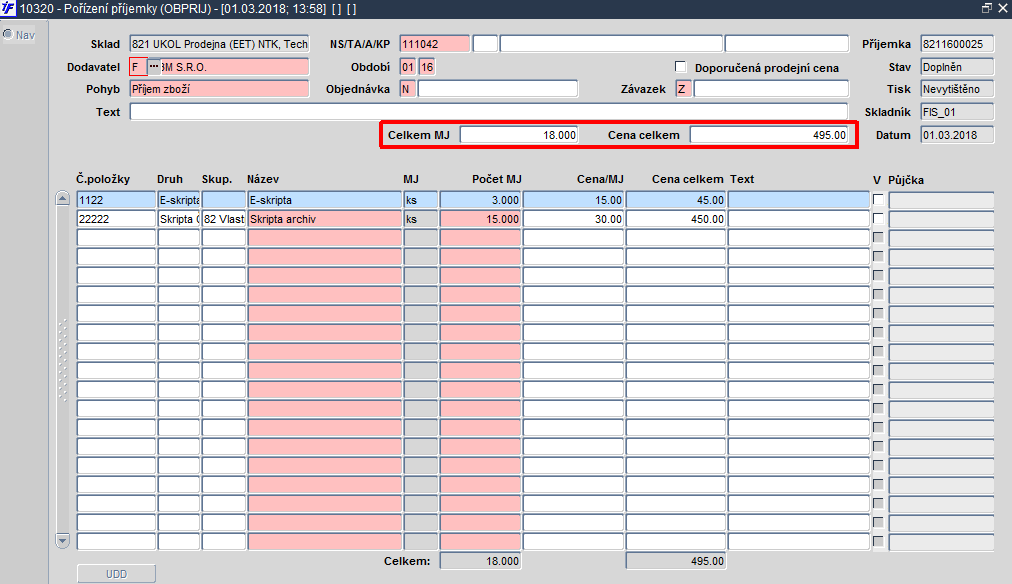This screenshot has height=584, width=1012.
Task: Click Text cell of item 22222
Action: 799,219
